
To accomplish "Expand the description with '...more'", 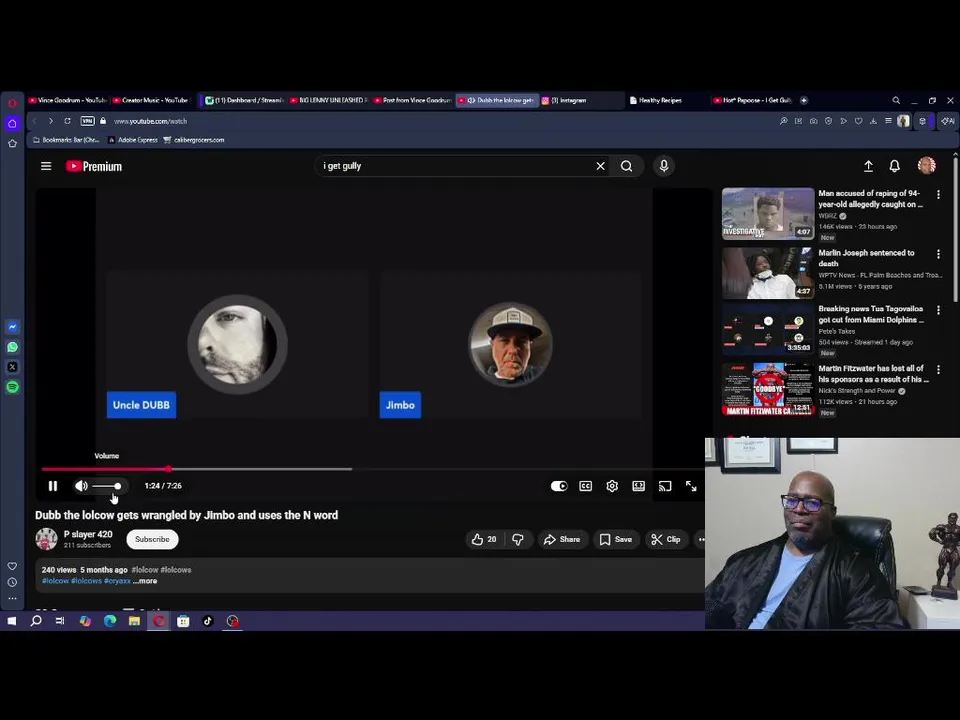I will click(x=145, y=581).
